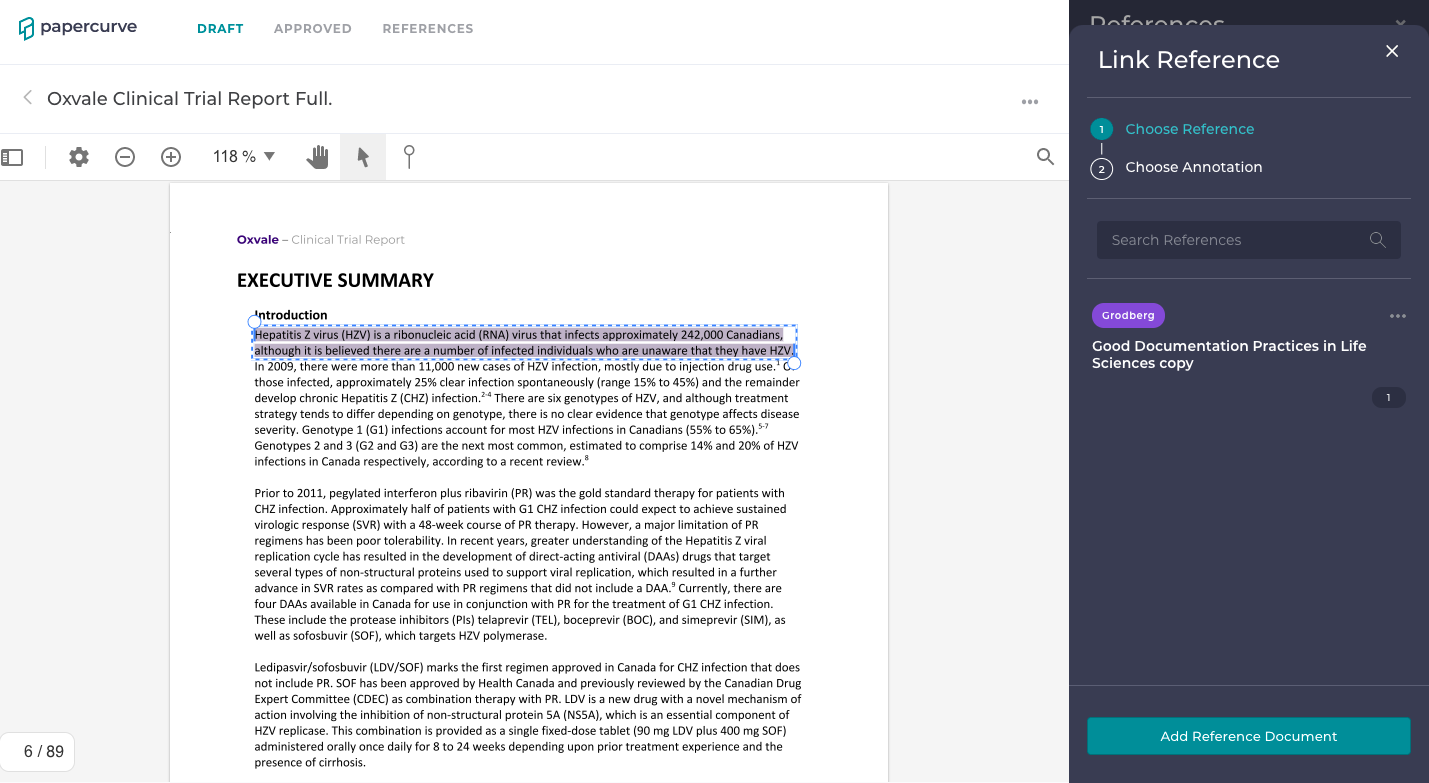1429x783 pixels.
Task: Close the Link Reference panel
Action: [1392, 51]
